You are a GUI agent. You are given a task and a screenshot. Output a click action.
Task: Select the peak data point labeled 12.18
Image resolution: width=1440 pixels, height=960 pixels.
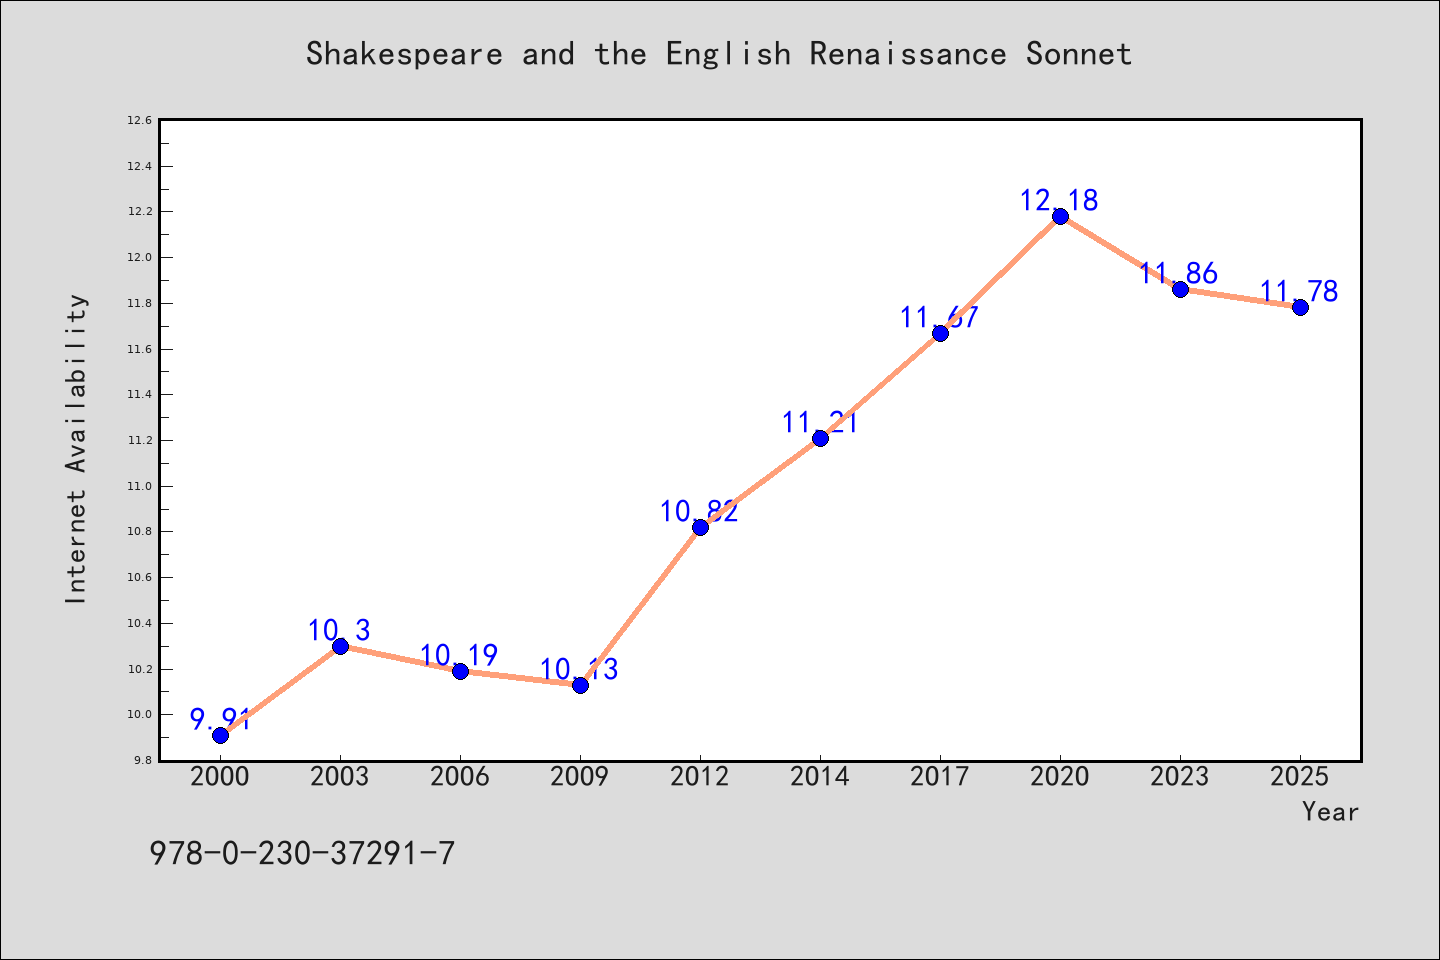pyautogui.click(x=1060, y=216)
